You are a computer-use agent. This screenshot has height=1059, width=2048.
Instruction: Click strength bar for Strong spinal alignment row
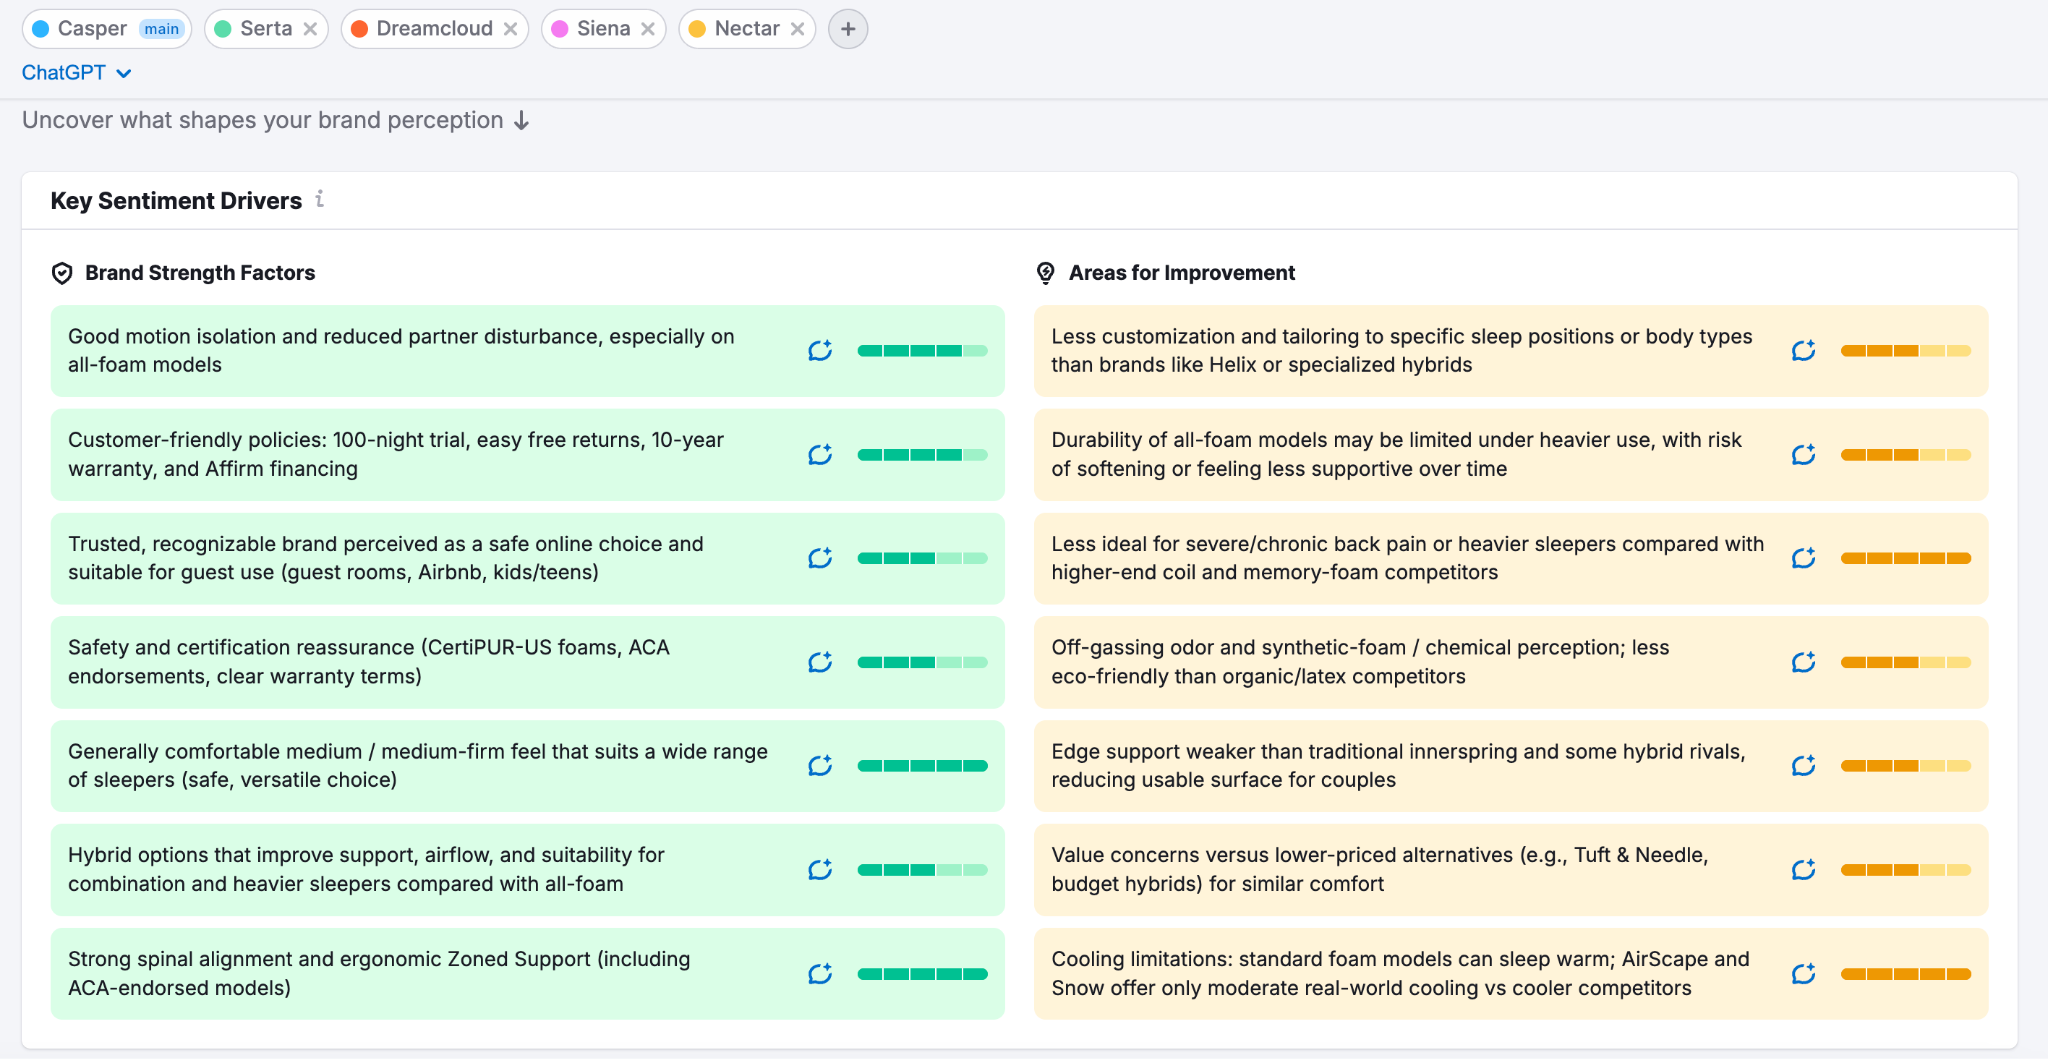pos(922,974)
